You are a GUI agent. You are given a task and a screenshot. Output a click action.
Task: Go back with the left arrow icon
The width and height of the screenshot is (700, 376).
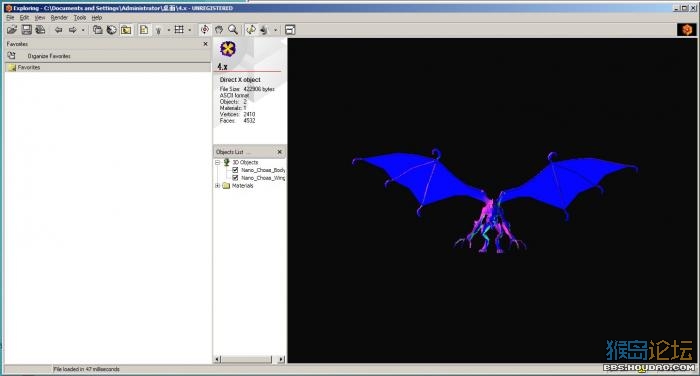[x=58, y=30]
